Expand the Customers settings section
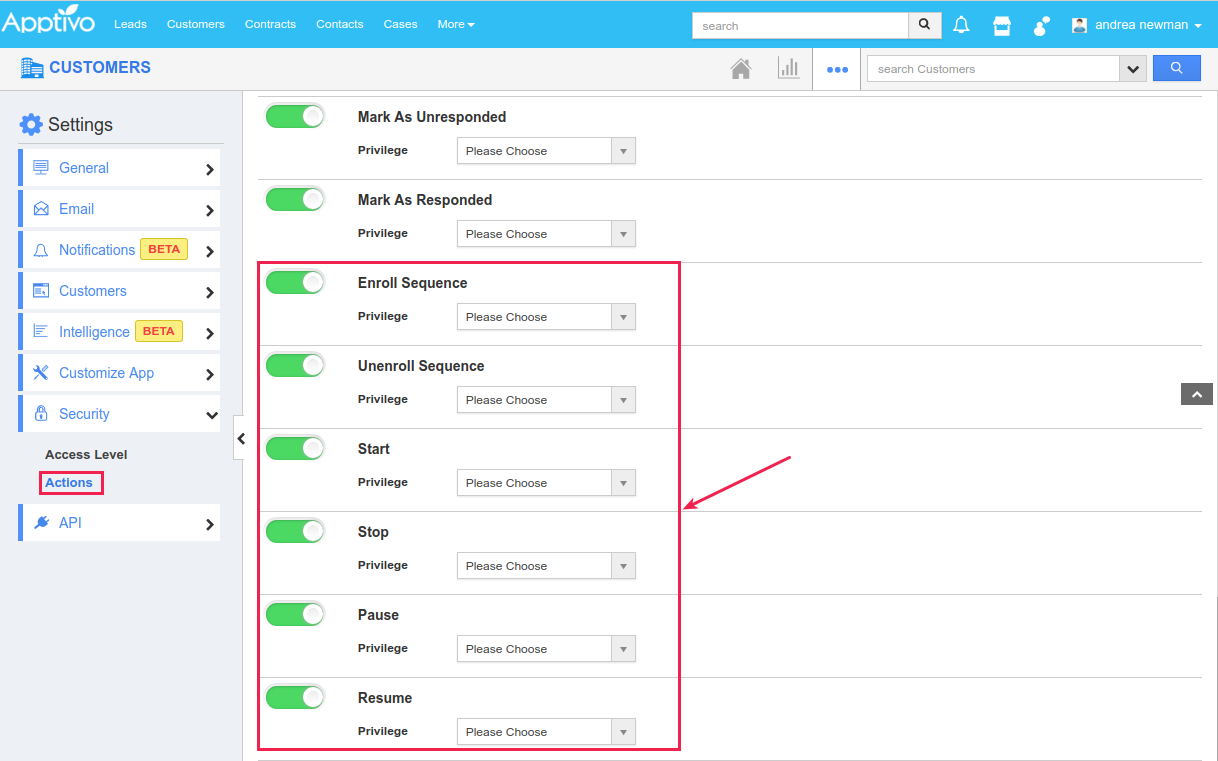This screenshot has width=1218, height=761. click(120, 291)
